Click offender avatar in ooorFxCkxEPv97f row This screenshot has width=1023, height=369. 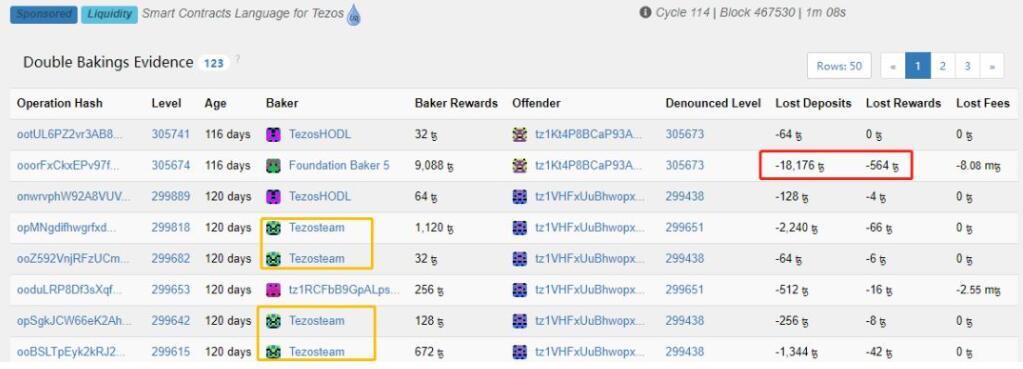click(x=520, y=166)
